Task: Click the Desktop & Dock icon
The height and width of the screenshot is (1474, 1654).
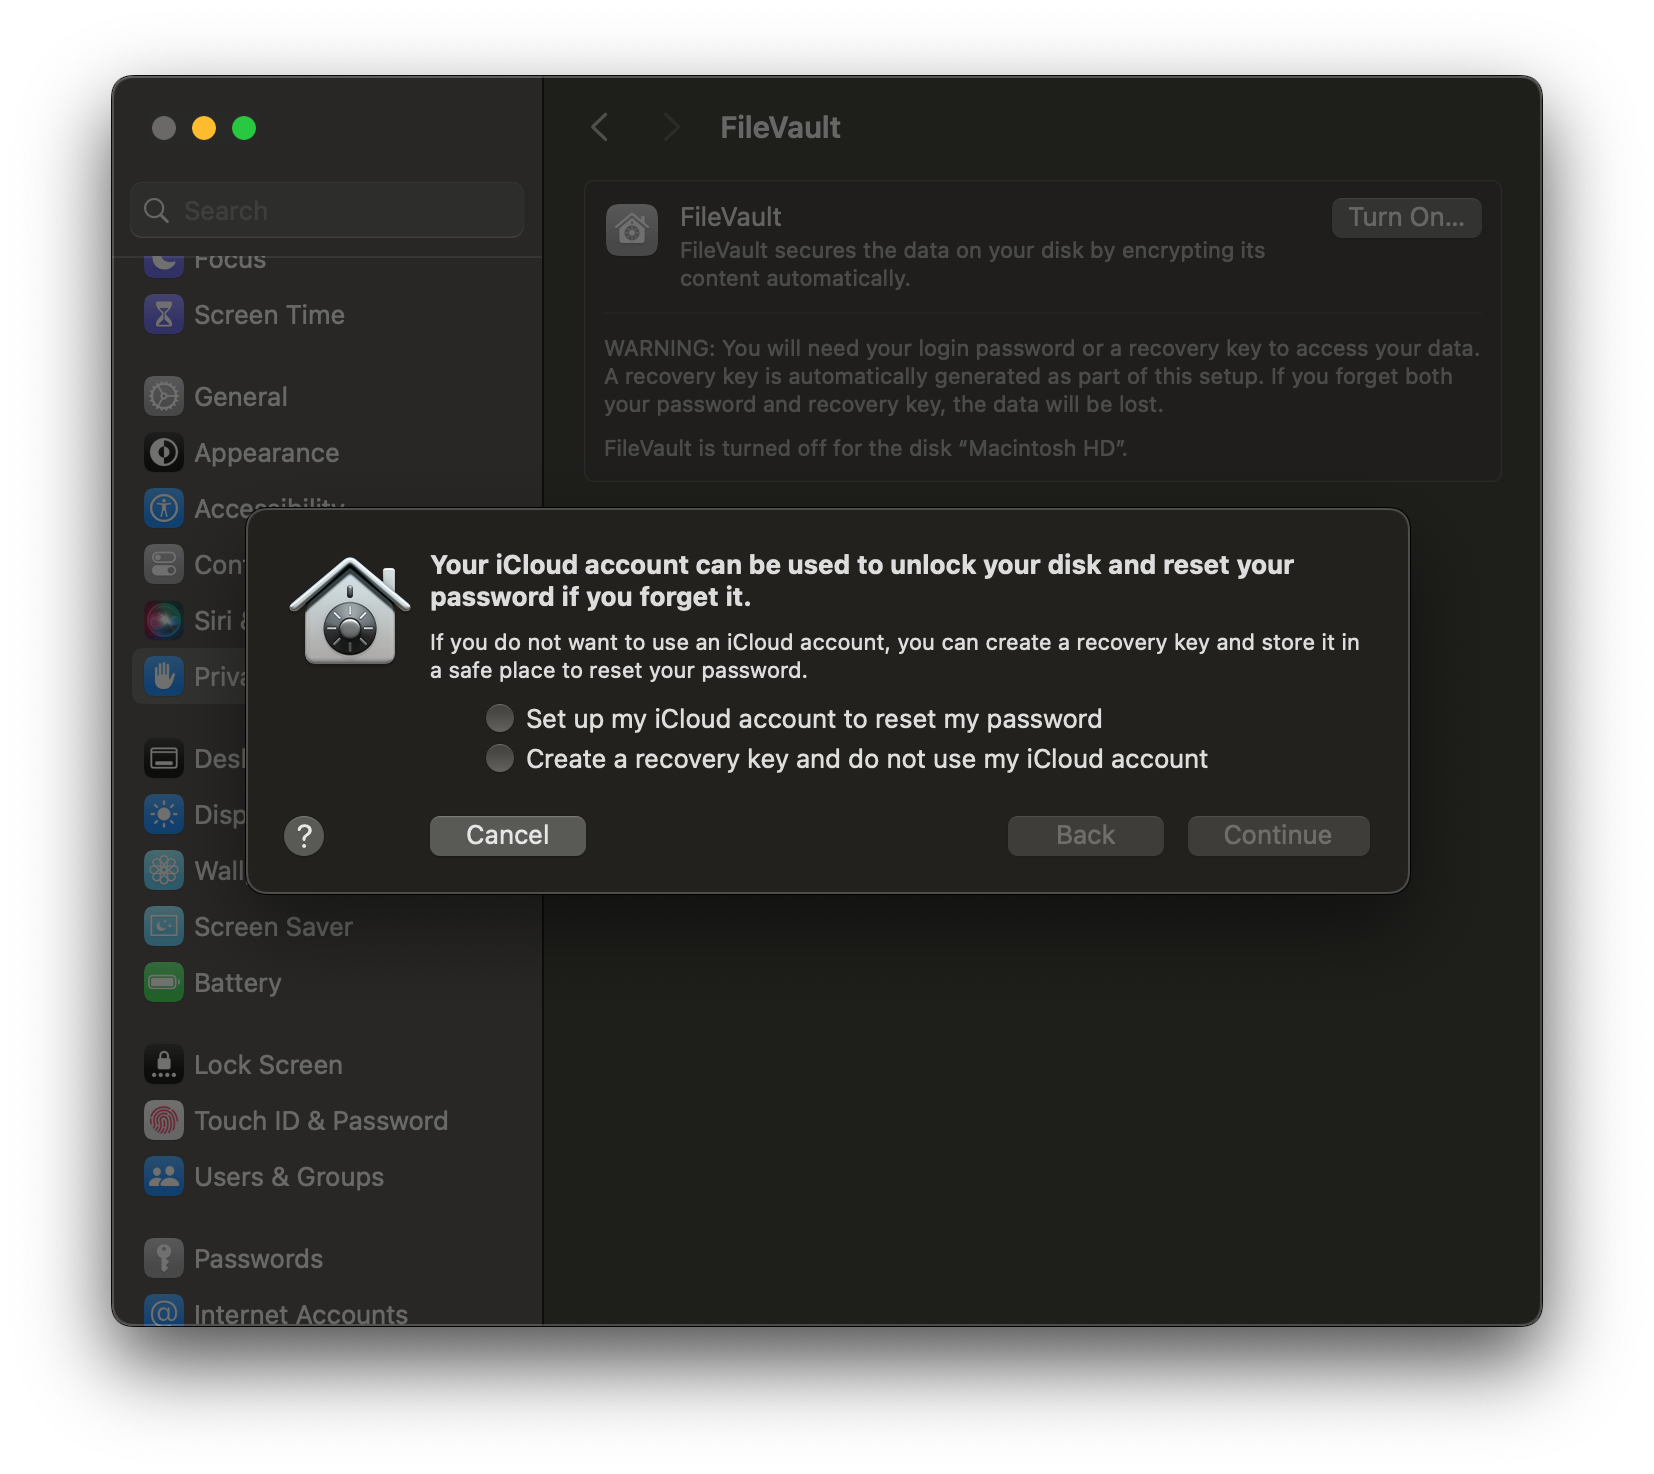Action: (164, 759)
